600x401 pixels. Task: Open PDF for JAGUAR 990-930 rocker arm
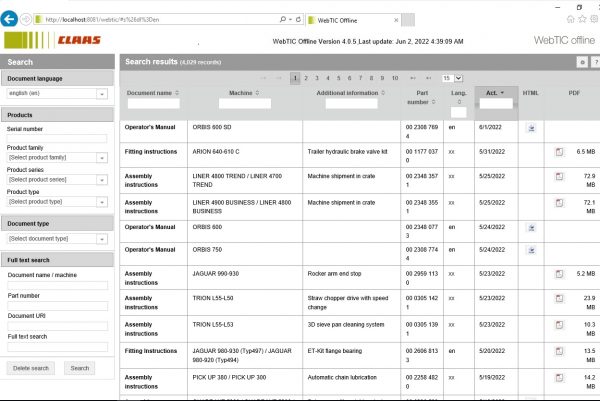(x=559, y=274)
